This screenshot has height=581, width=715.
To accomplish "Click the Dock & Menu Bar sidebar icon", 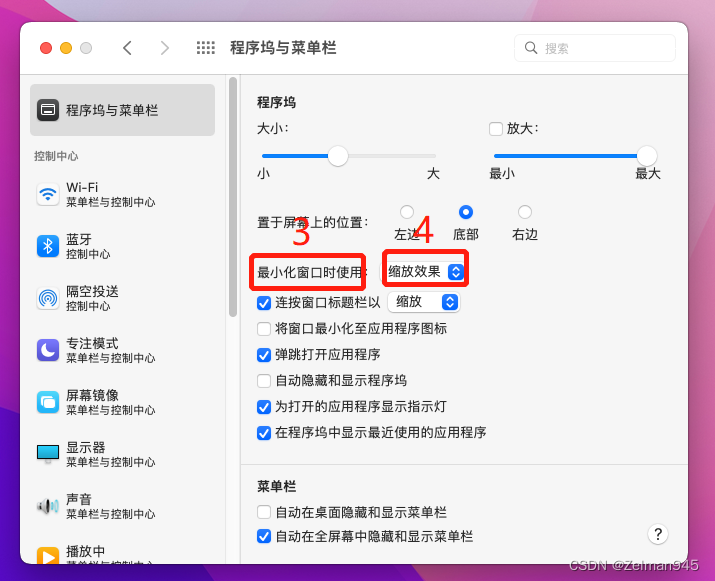I will tap(48, 110).
